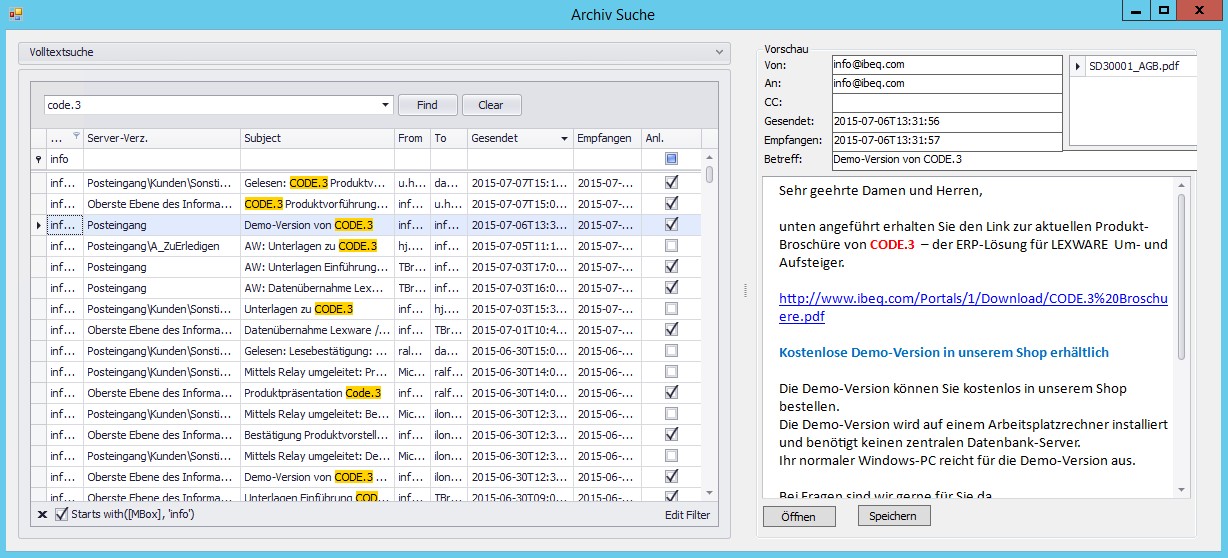This screenshot has width=1228, height=558.
Task: Click the Subject filter row cell
Action: coord(317,159)
